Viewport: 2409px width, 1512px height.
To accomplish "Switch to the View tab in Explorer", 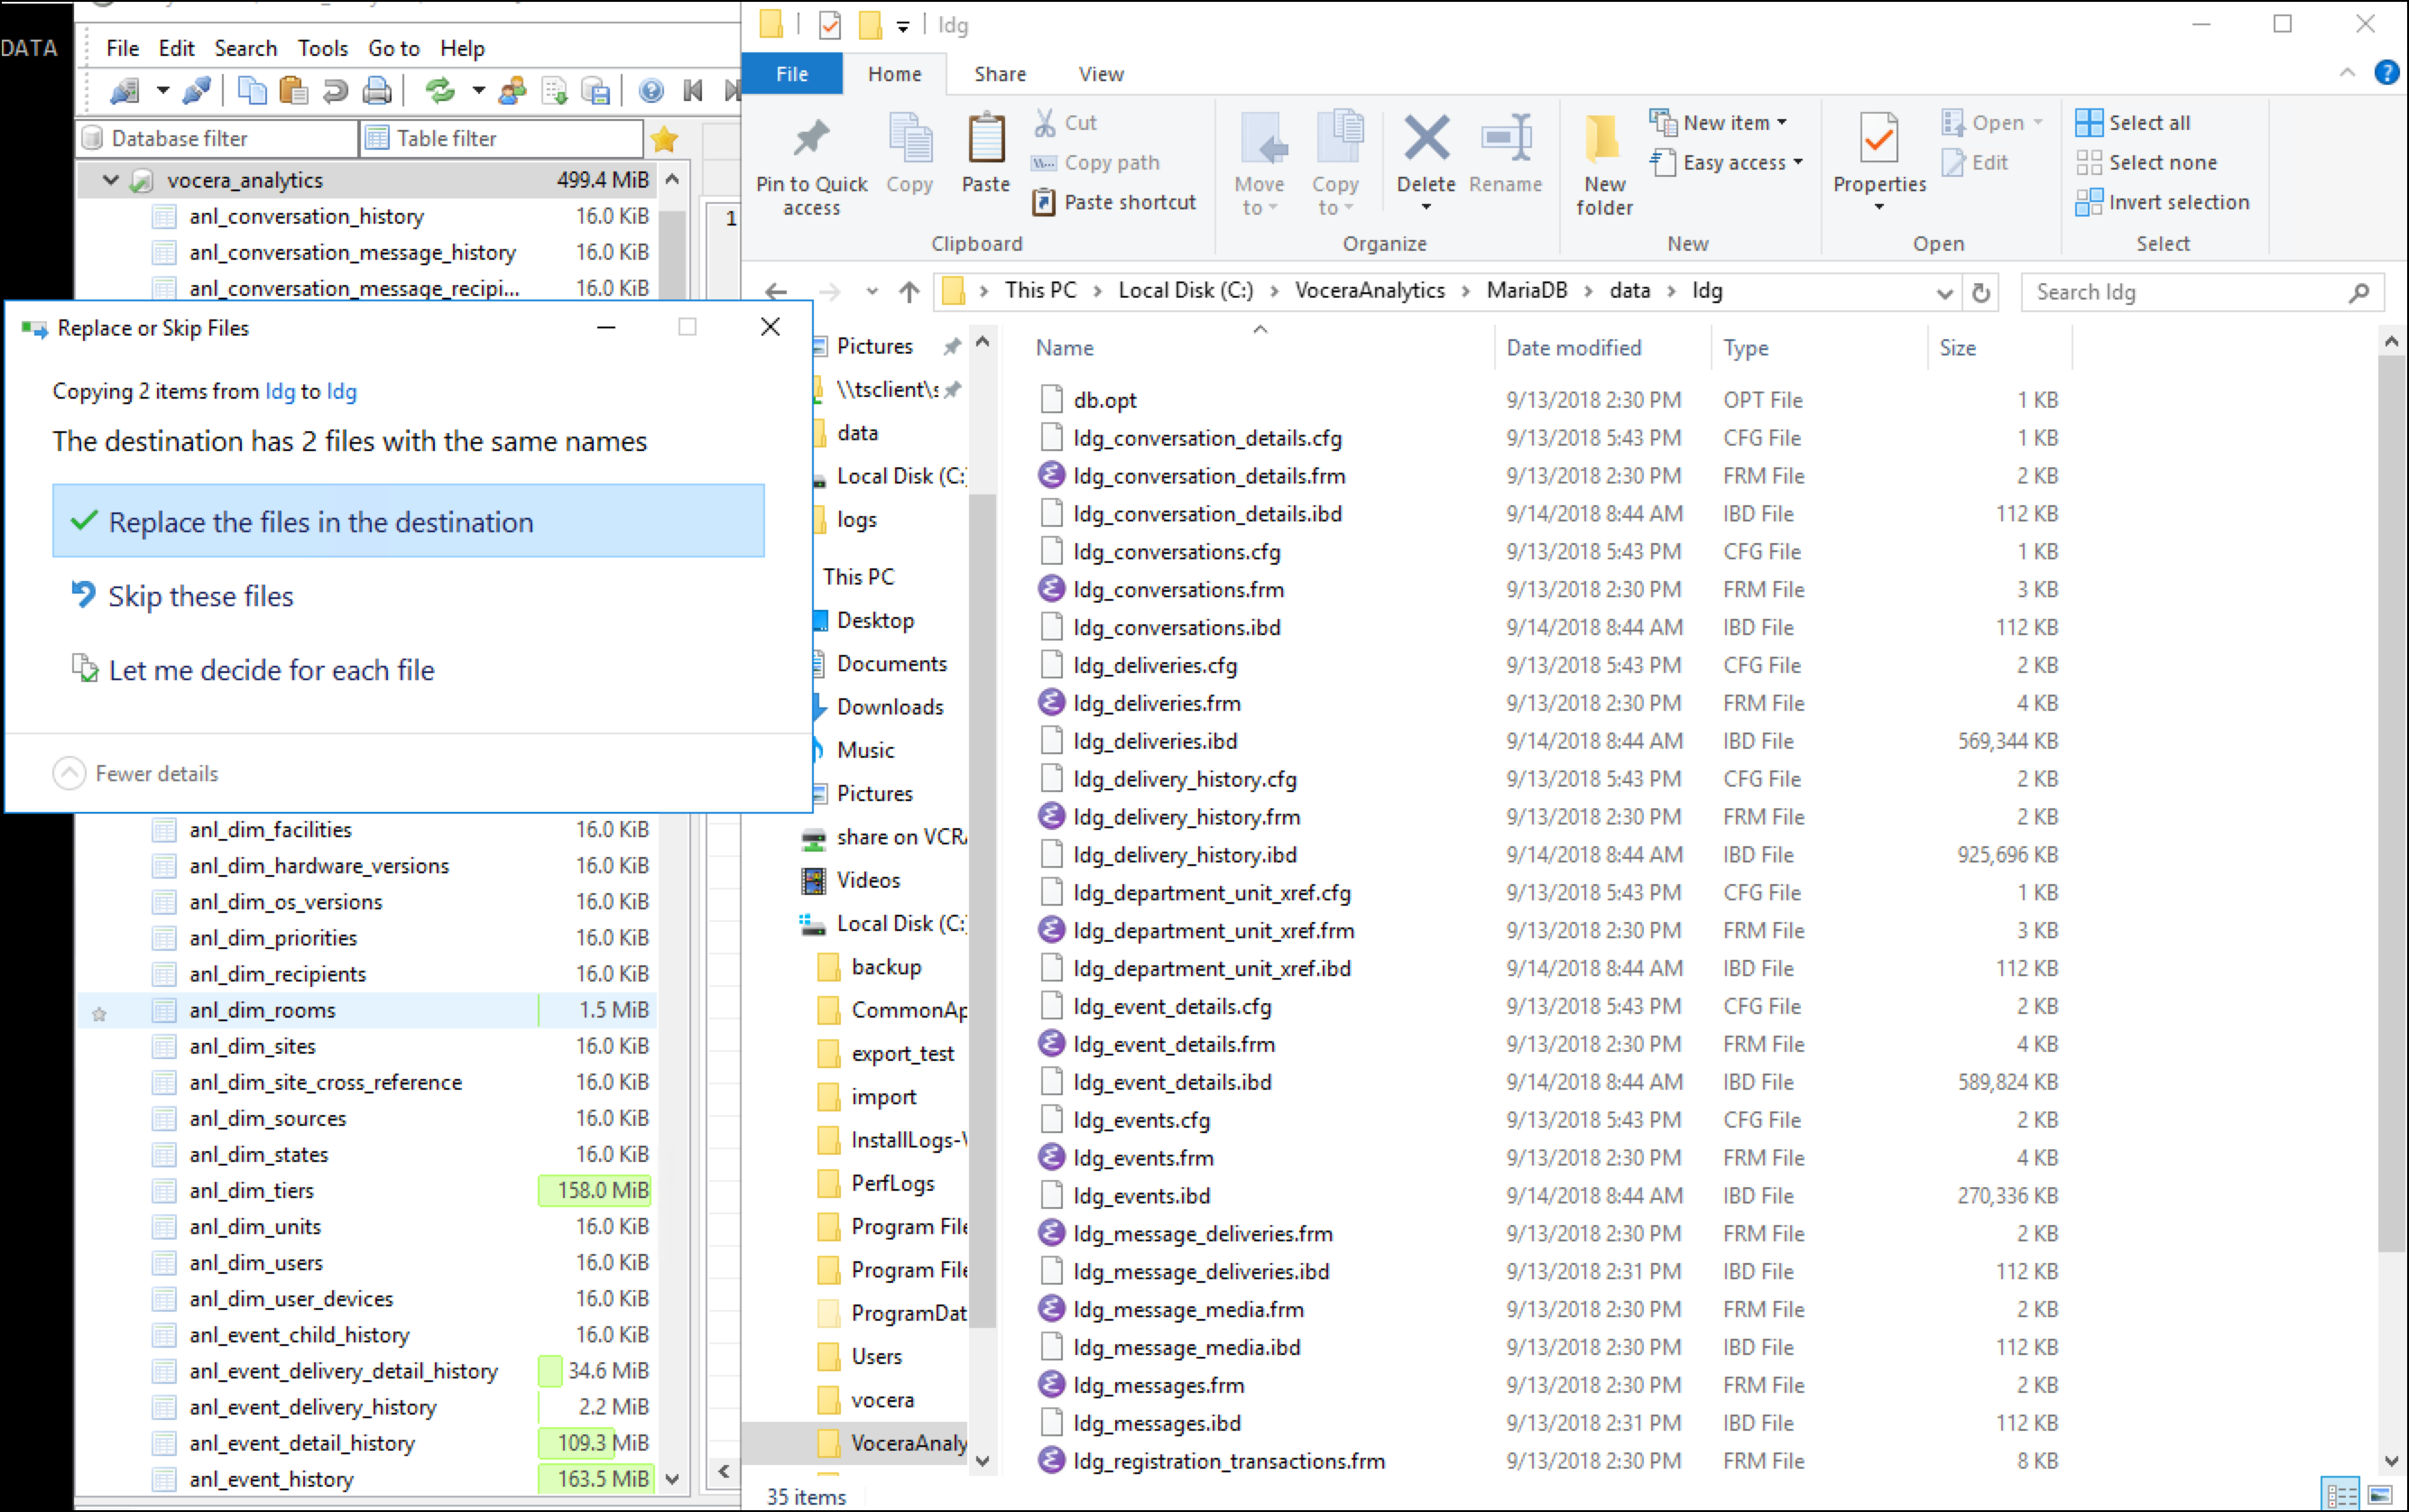I will [x=1100, y=73].
